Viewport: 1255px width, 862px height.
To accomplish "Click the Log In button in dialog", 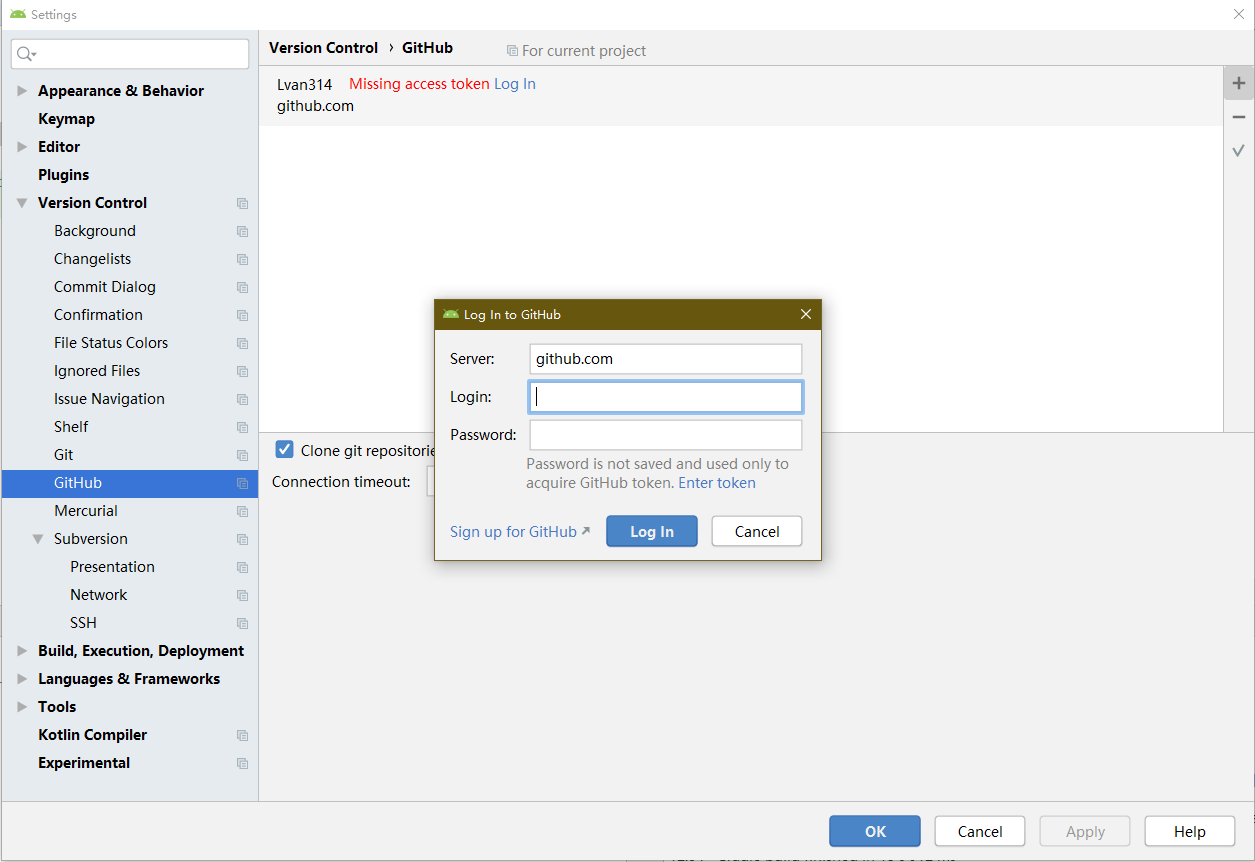I will pyautogui.click(x=652, y=532).
